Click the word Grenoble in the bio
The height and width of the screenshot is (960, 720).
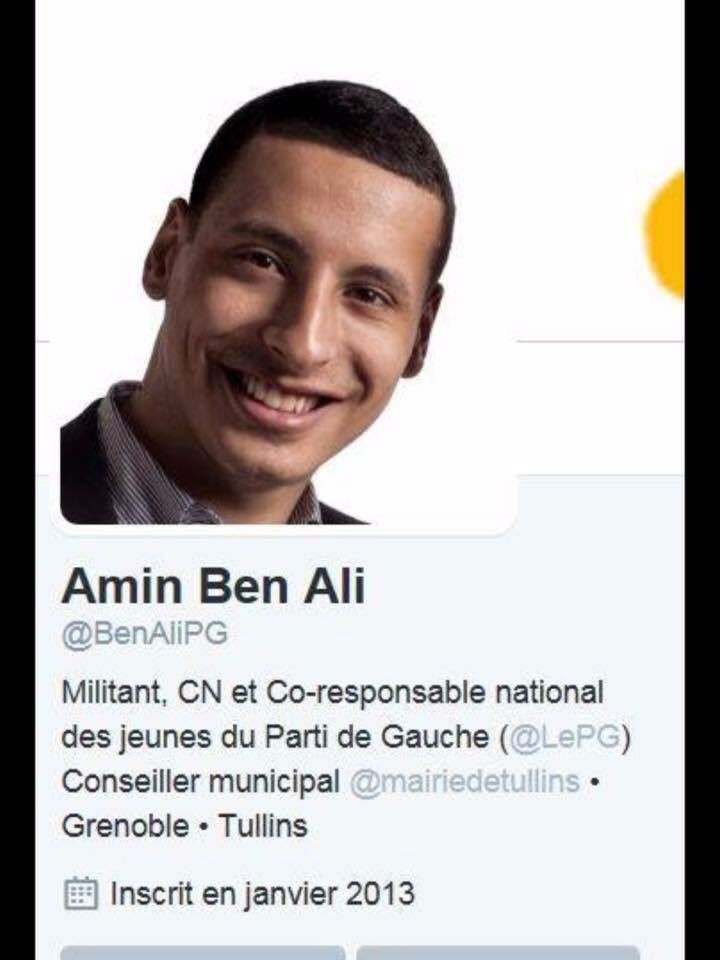coord(125,827)
